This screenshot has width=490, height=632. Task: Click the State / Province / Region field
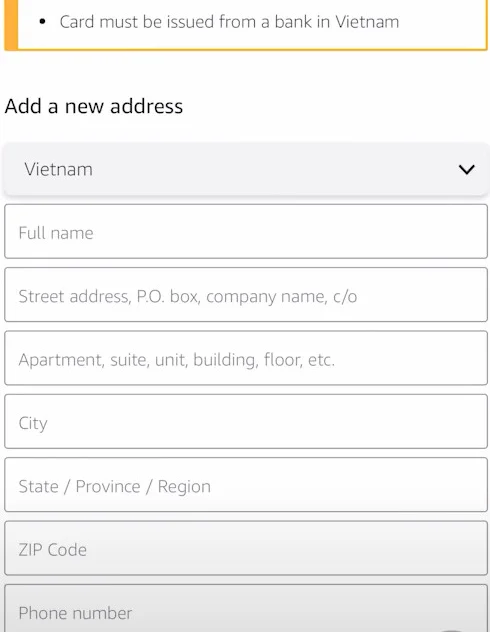pyautogui.click(x=246, y=484)
